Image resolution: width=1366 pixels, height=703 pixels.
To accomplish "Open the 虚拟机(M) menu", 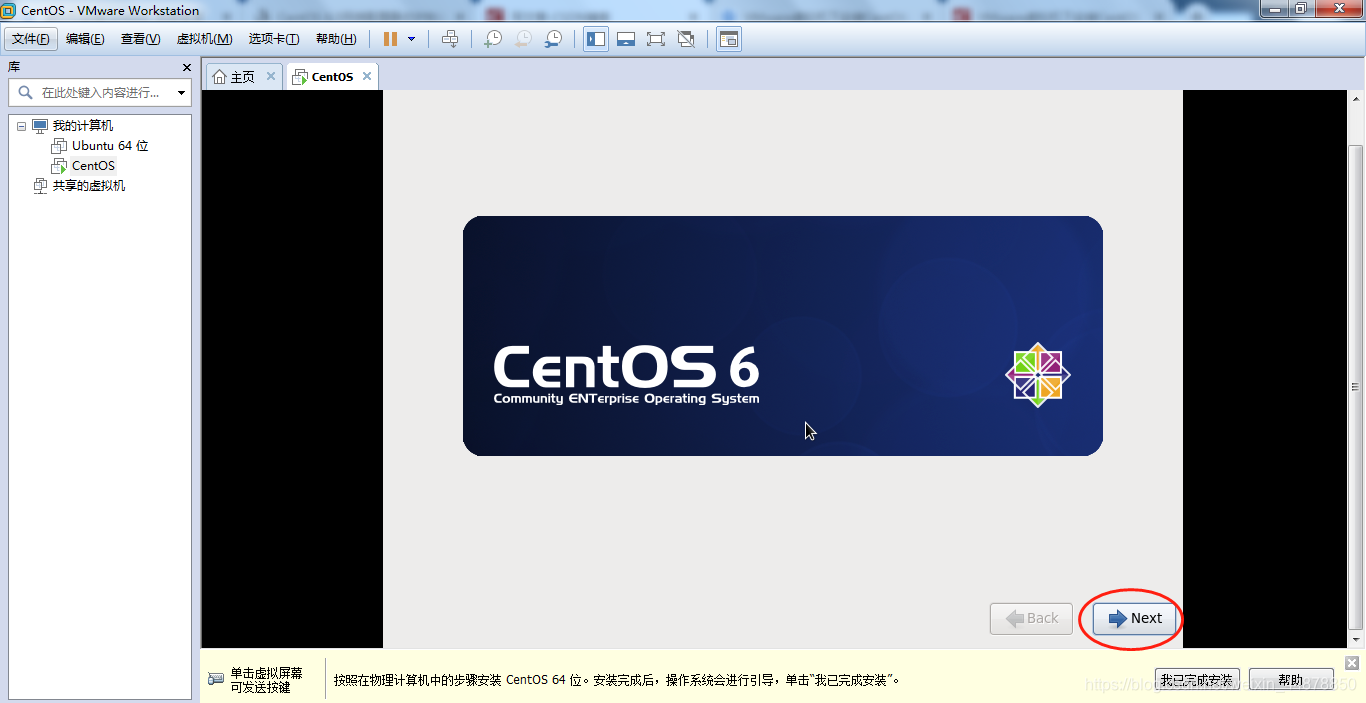I will (x=204, y=39).
